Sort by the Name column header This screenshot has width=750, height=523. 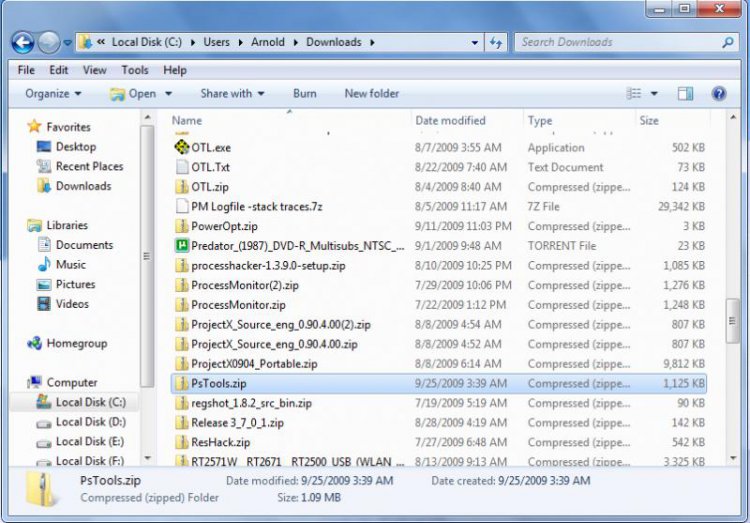[x=187, y=121]
